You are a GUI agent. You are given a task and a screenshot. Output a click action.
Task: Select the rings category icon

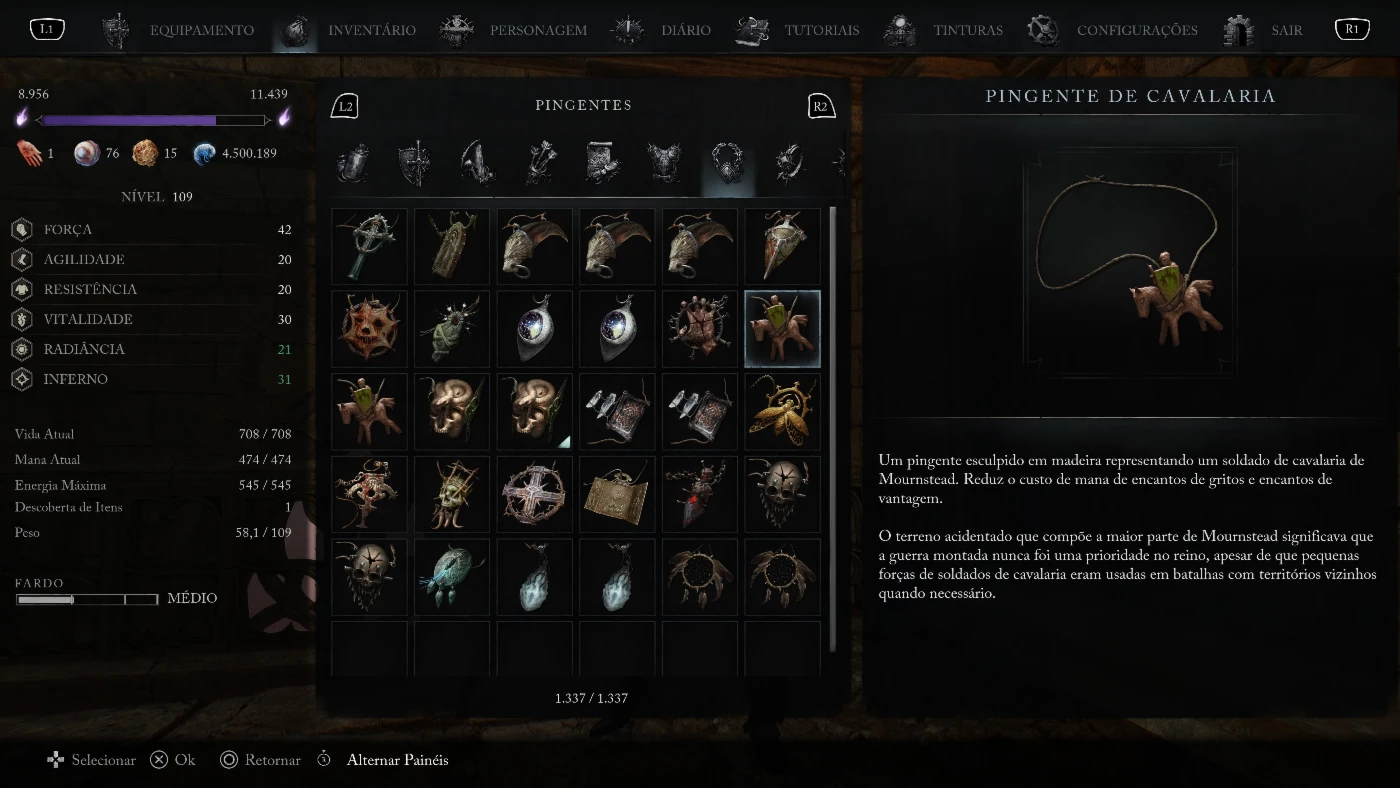(791, 162)
